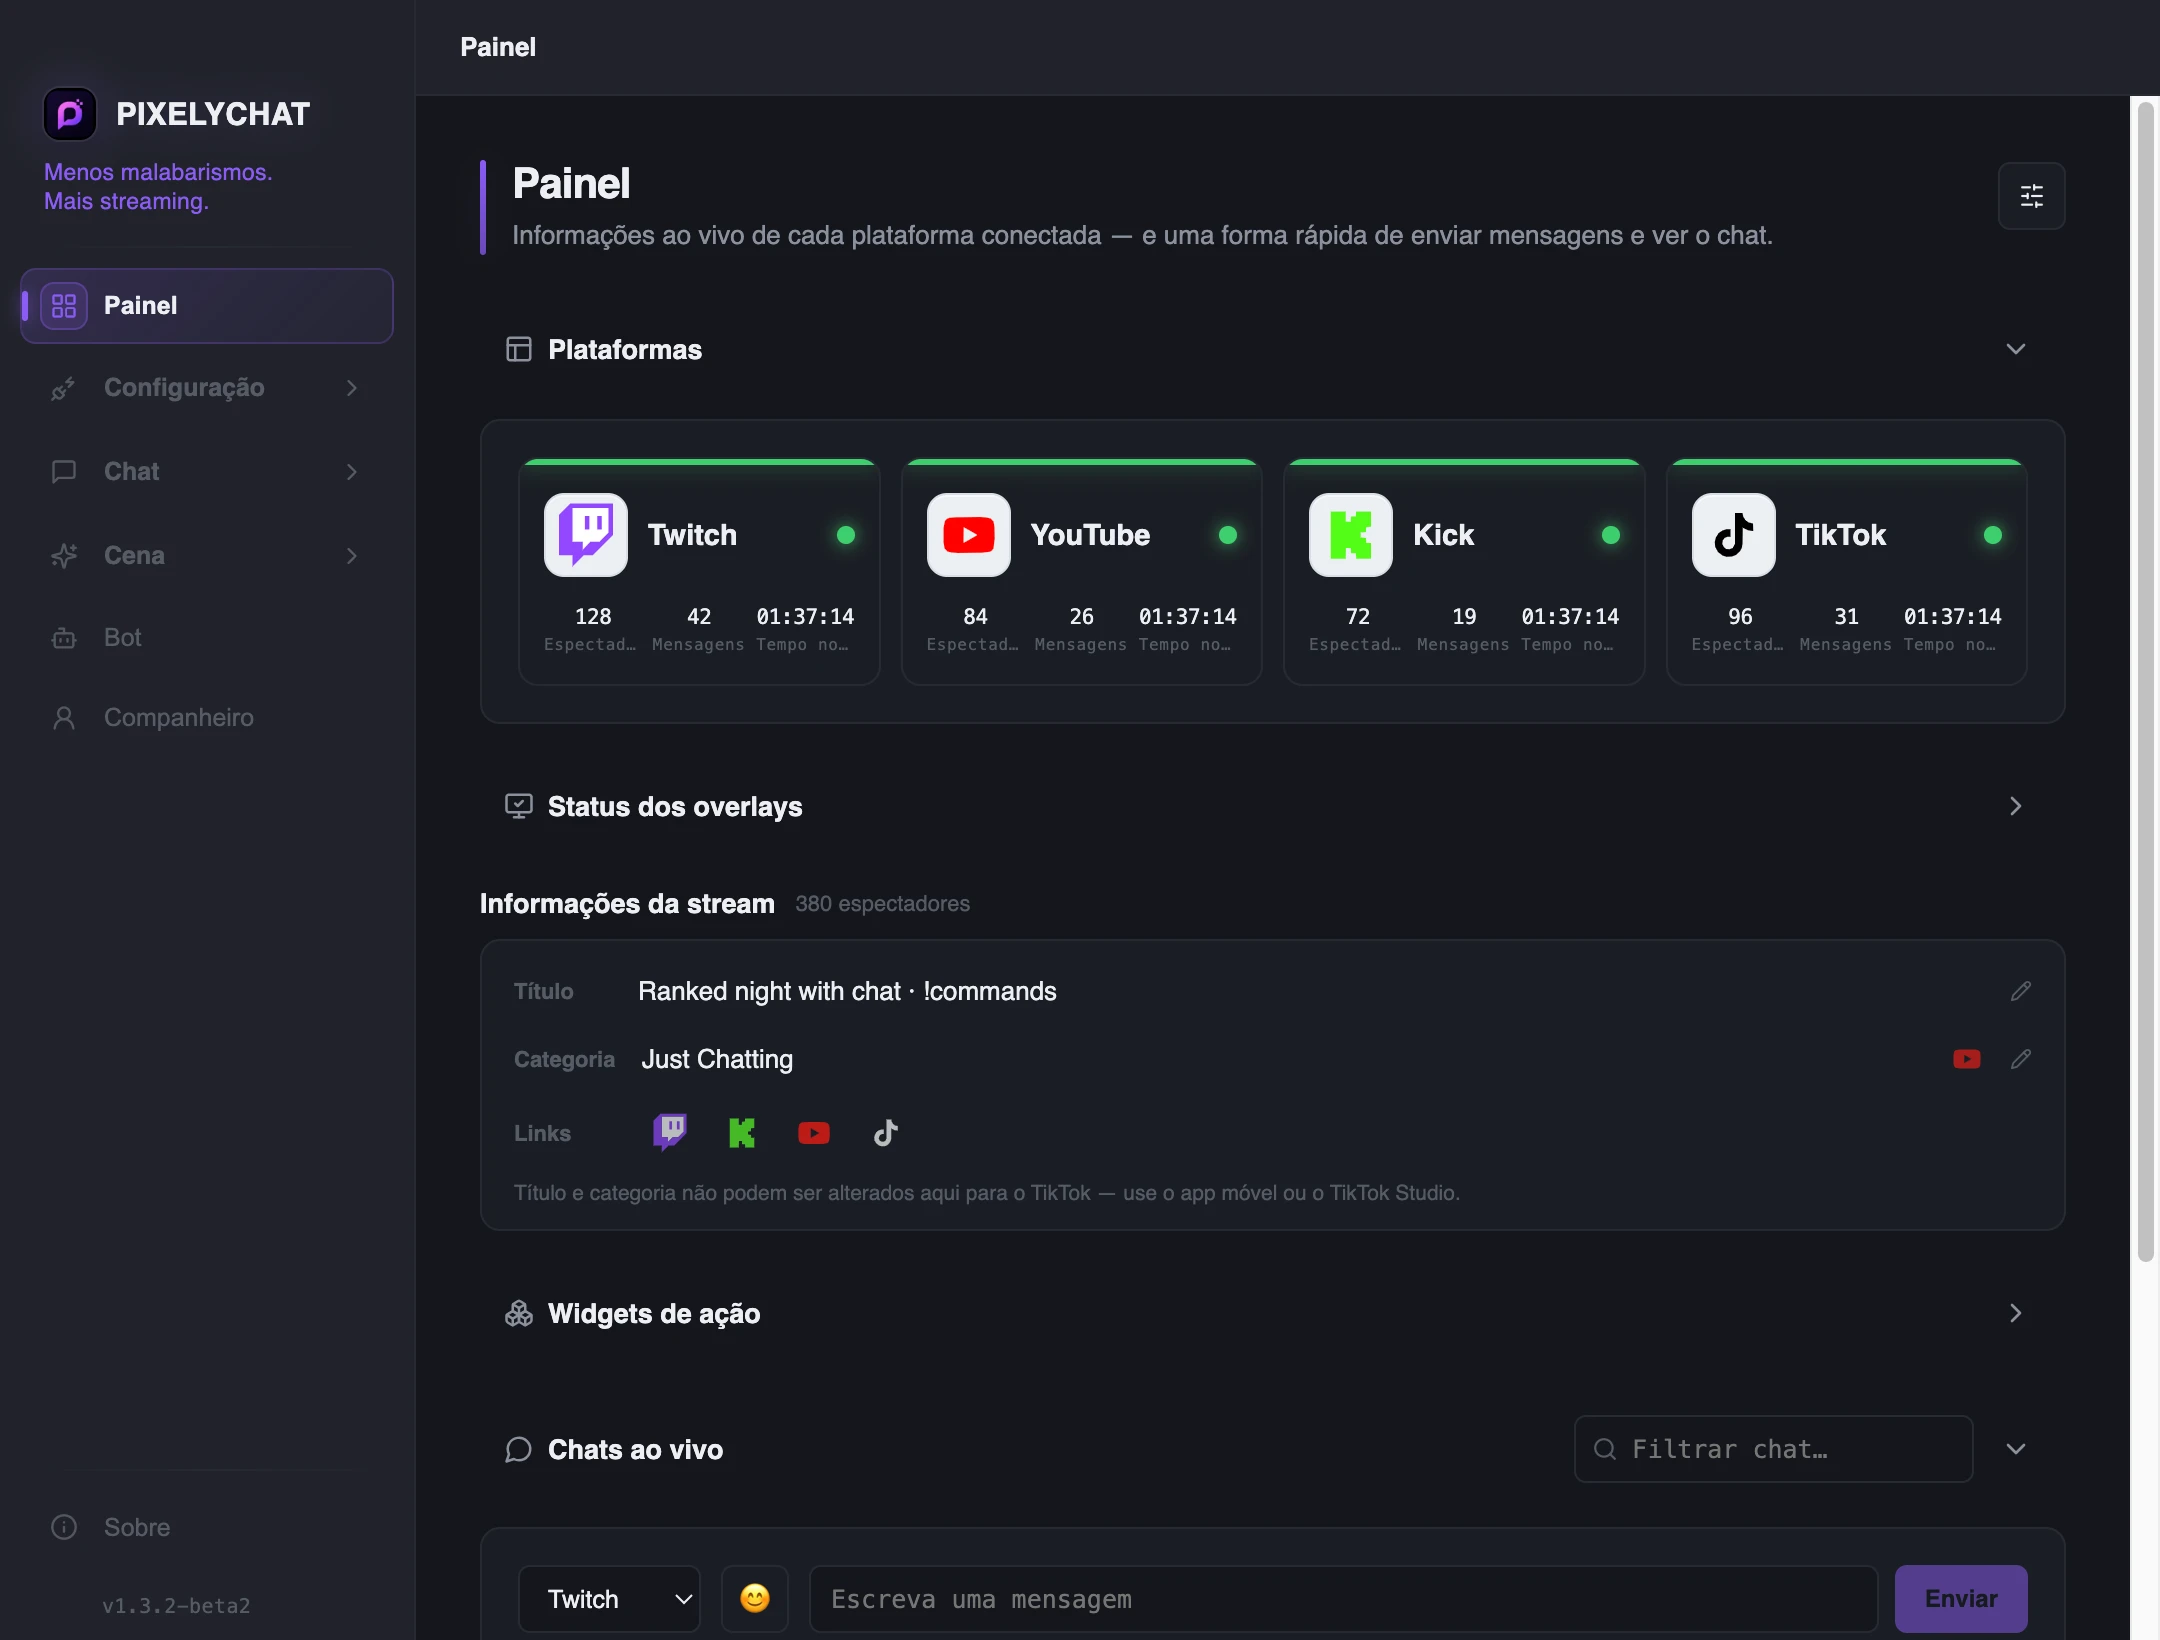Click the PixelyChat logo icon

[x=70, y=114]
